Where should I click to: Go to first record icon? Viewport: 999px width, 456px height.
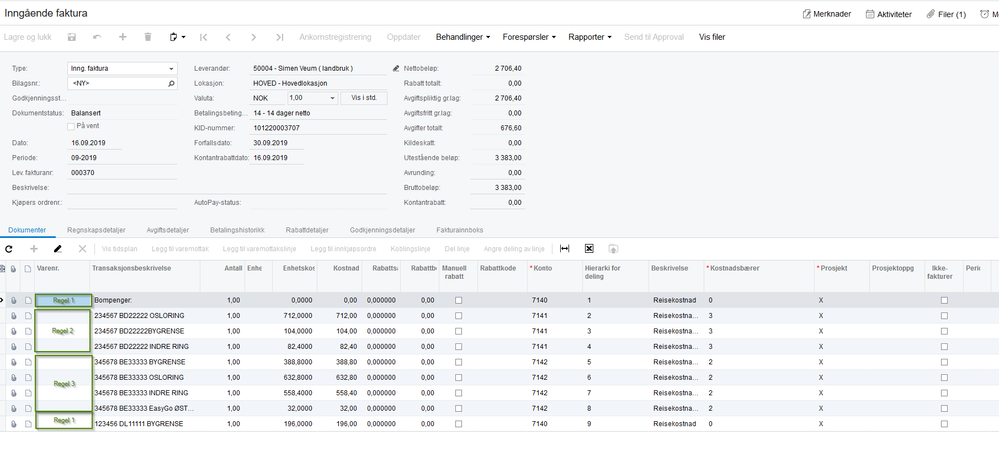[203, 38]
